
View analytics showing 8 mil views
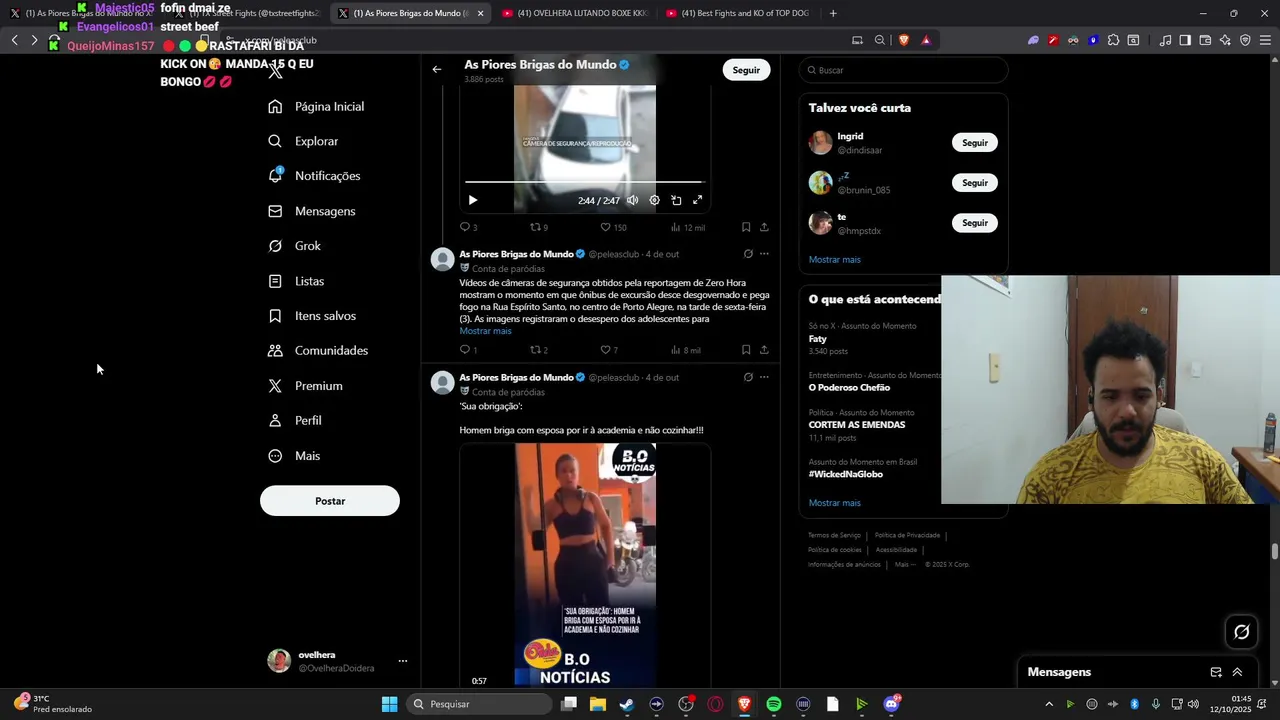pos(685,350)
